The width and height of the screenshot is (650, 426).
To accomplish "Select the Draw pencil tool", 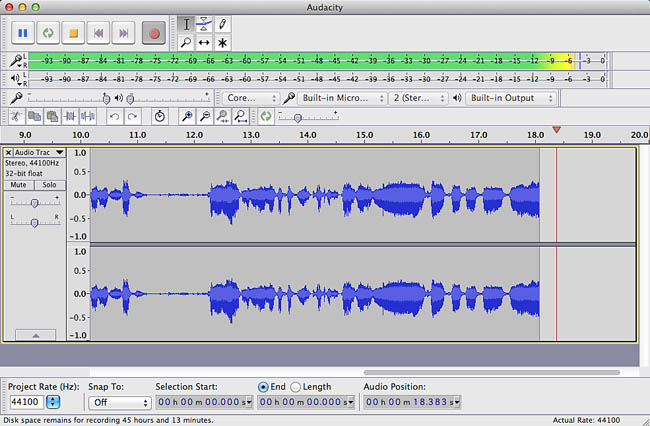I will click(222, 24).
